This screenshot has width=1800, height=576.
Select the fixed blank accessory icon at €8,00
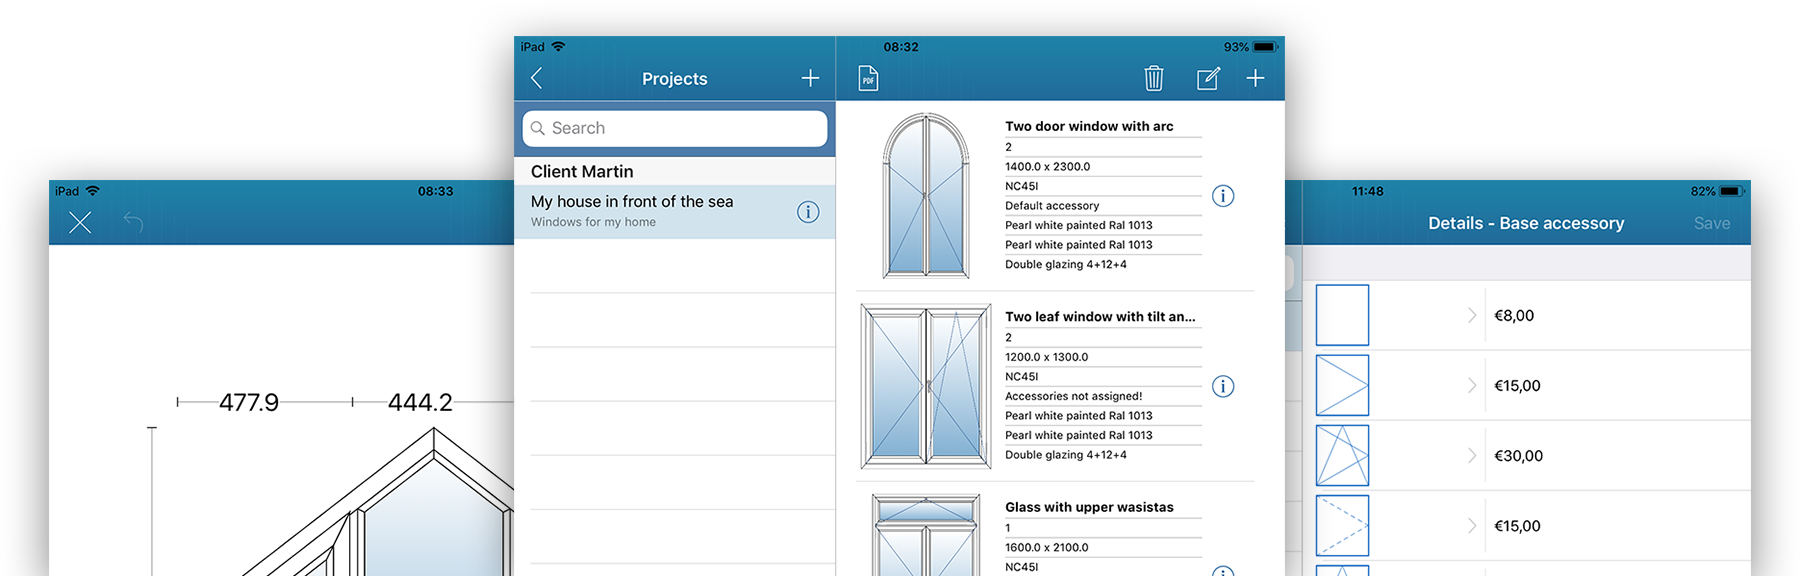click(1342, 315)
